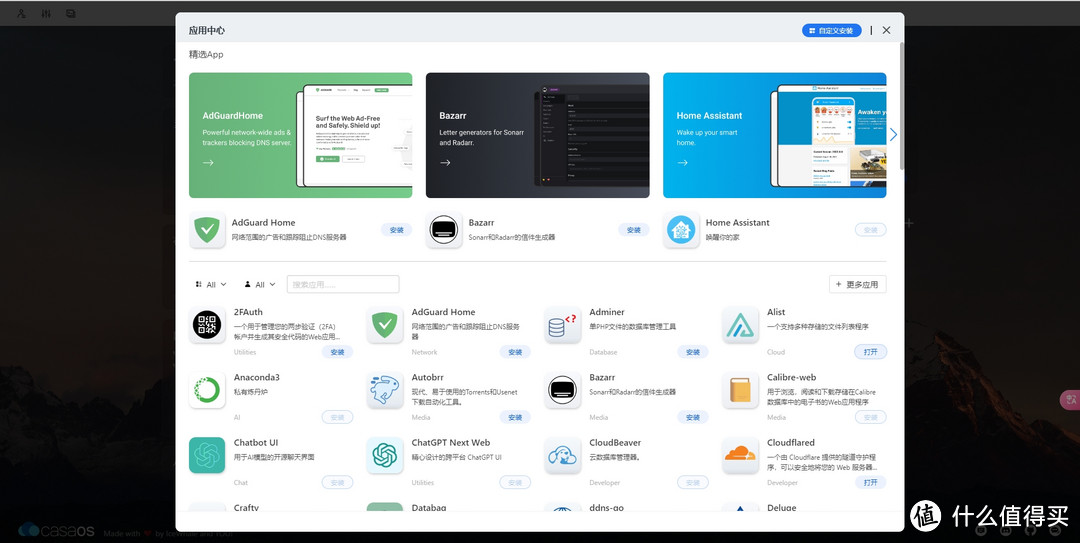Viewport: 1080px width, 543px height.
Task: Install 2FAuth from the list
Action: [338, 352]
